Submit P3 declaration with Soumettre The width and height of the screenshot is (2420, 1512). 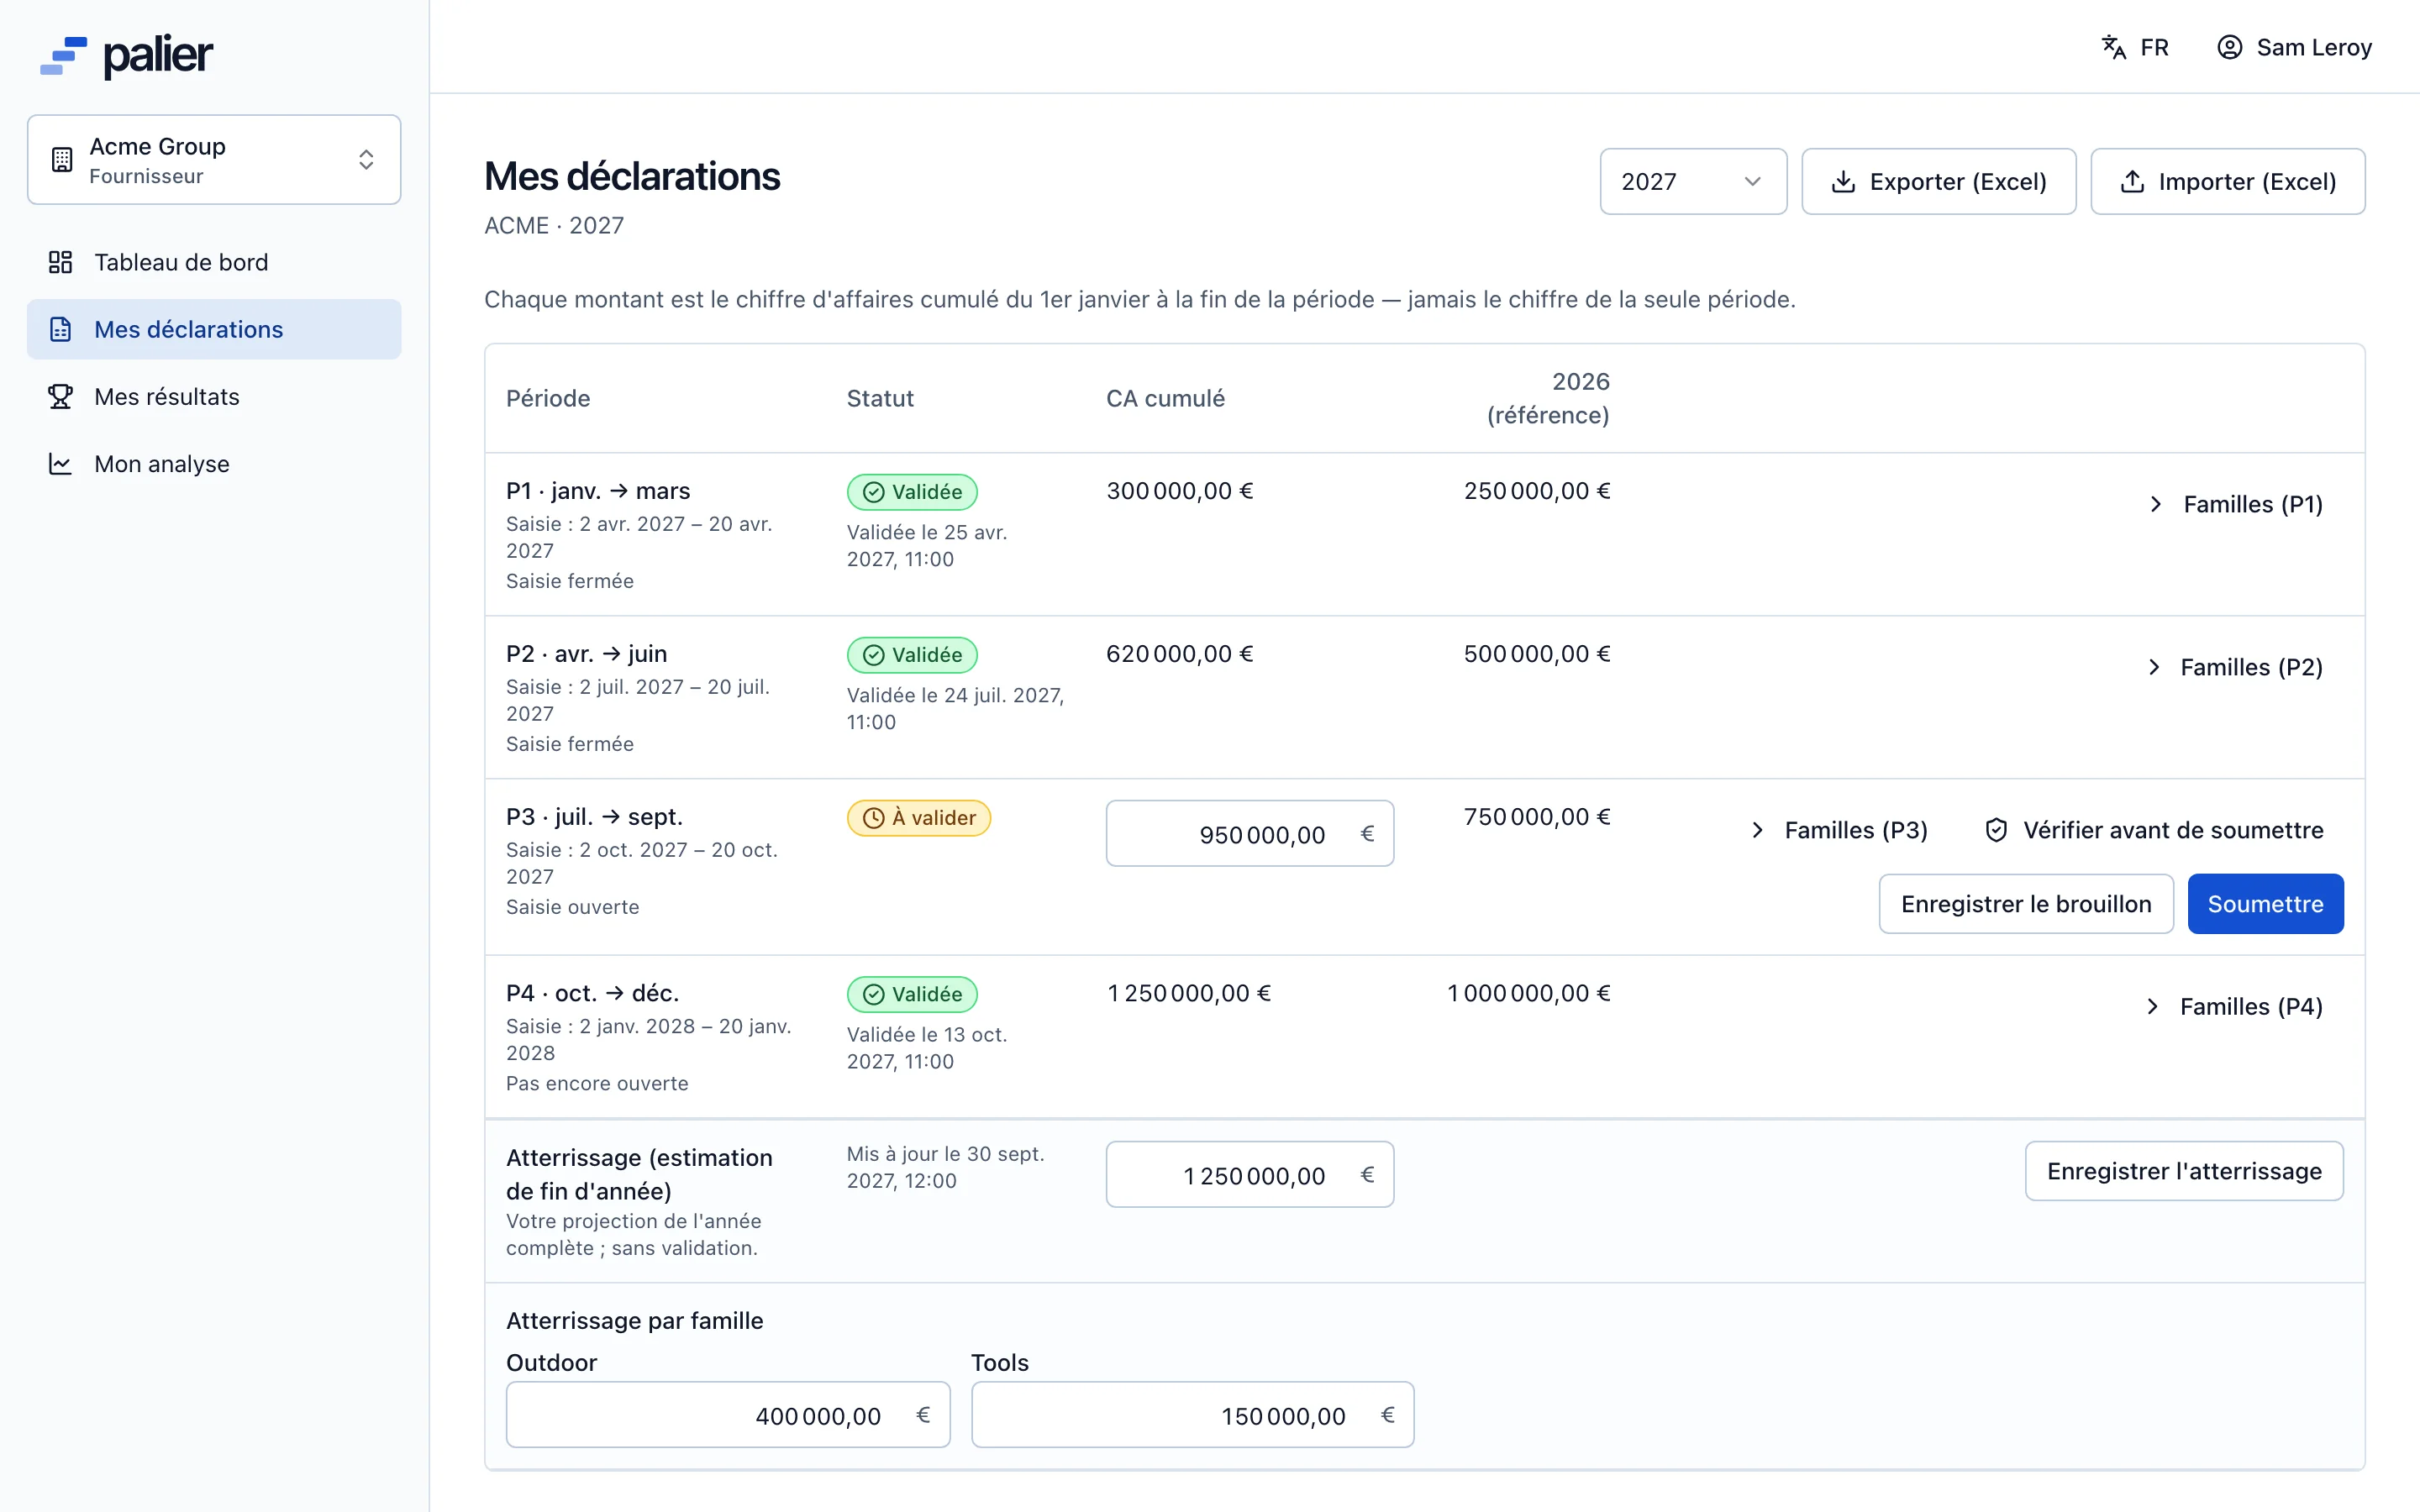[2265, 904]
